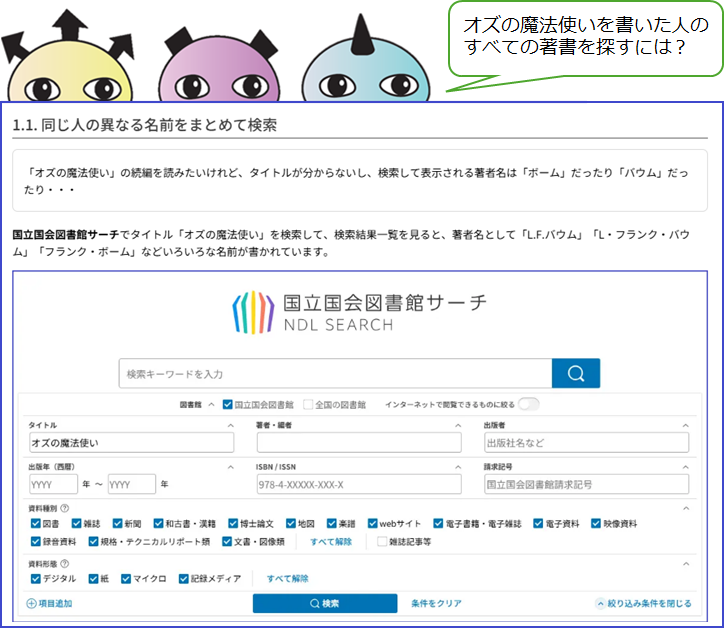The width and height of the screenshot is (724, 628).
Task: Collapse the 著者・編者 field chevron
Action: 458,425
